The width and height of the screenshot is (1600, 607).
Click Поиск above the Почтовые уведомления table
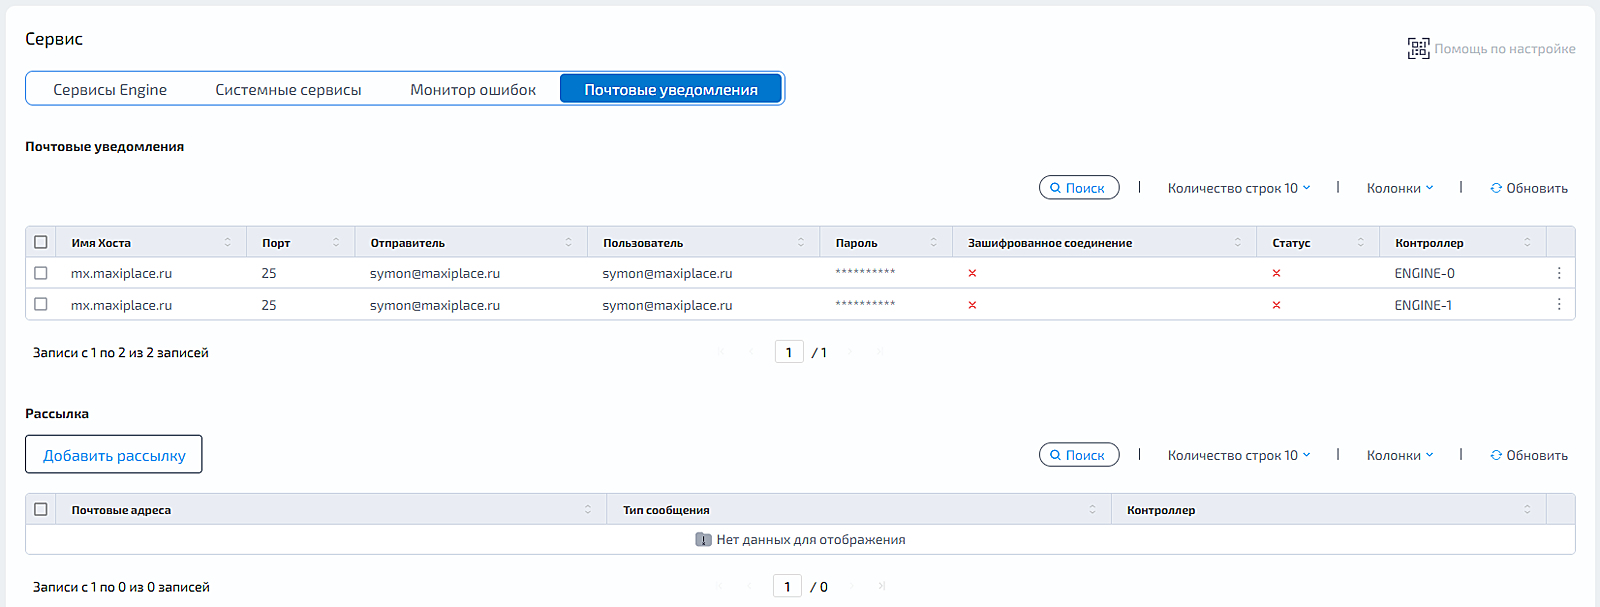(1079, 187)
